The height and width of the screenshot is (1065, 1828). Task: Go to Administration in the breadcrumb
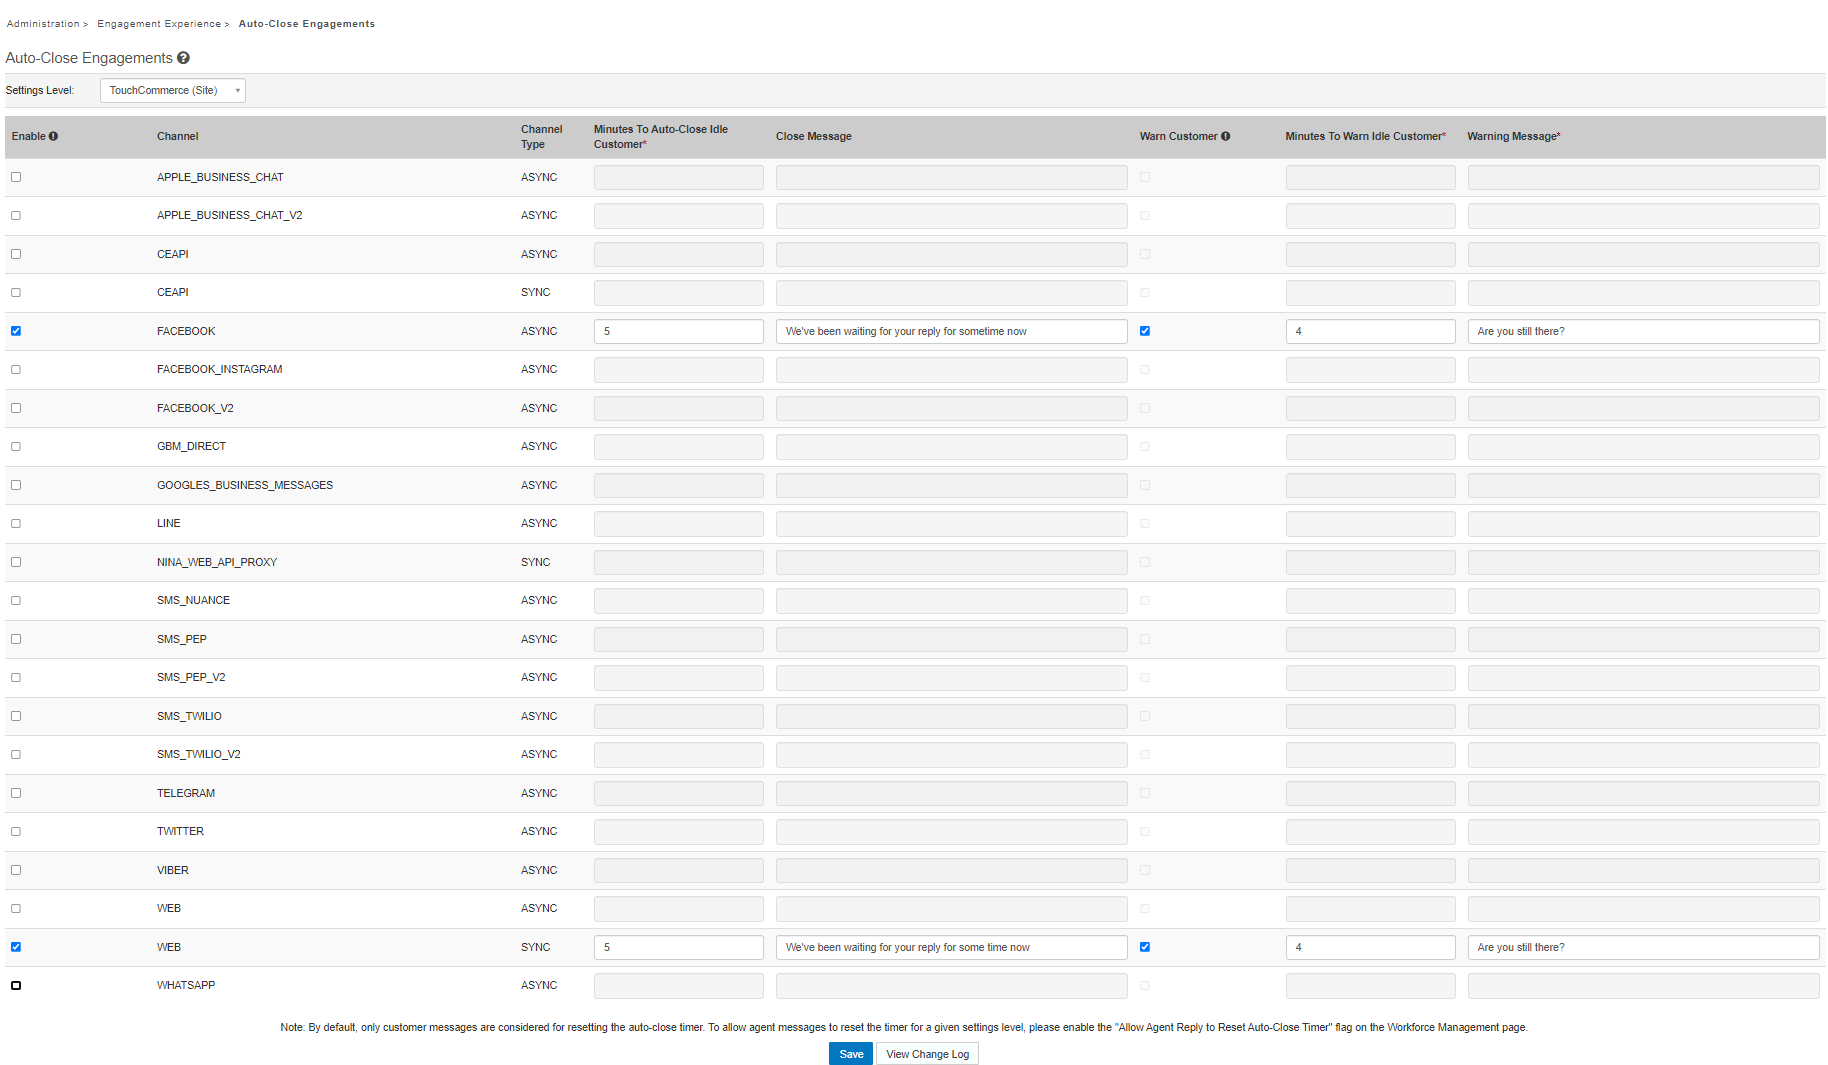pos(43,24)
